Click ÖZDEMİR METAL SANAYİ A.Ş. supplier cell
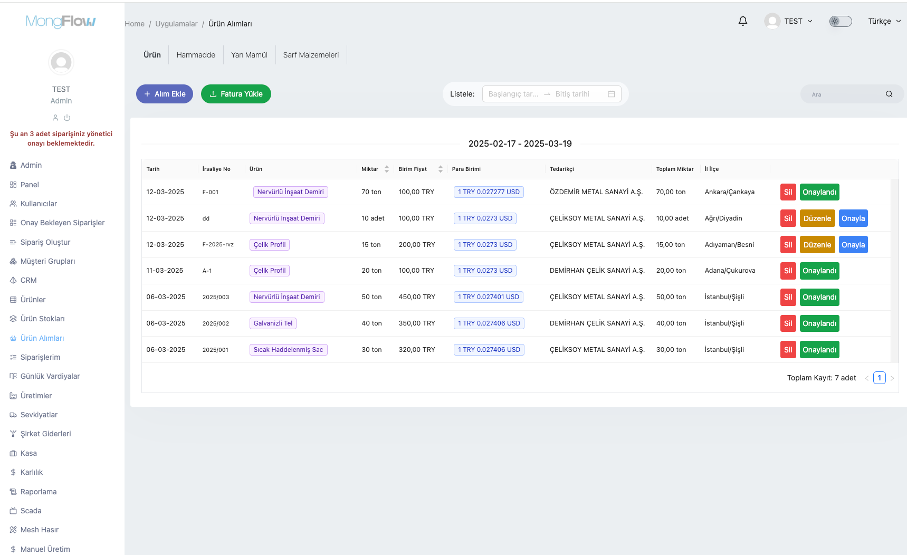908x556 pixels. [x=596, y=192]
